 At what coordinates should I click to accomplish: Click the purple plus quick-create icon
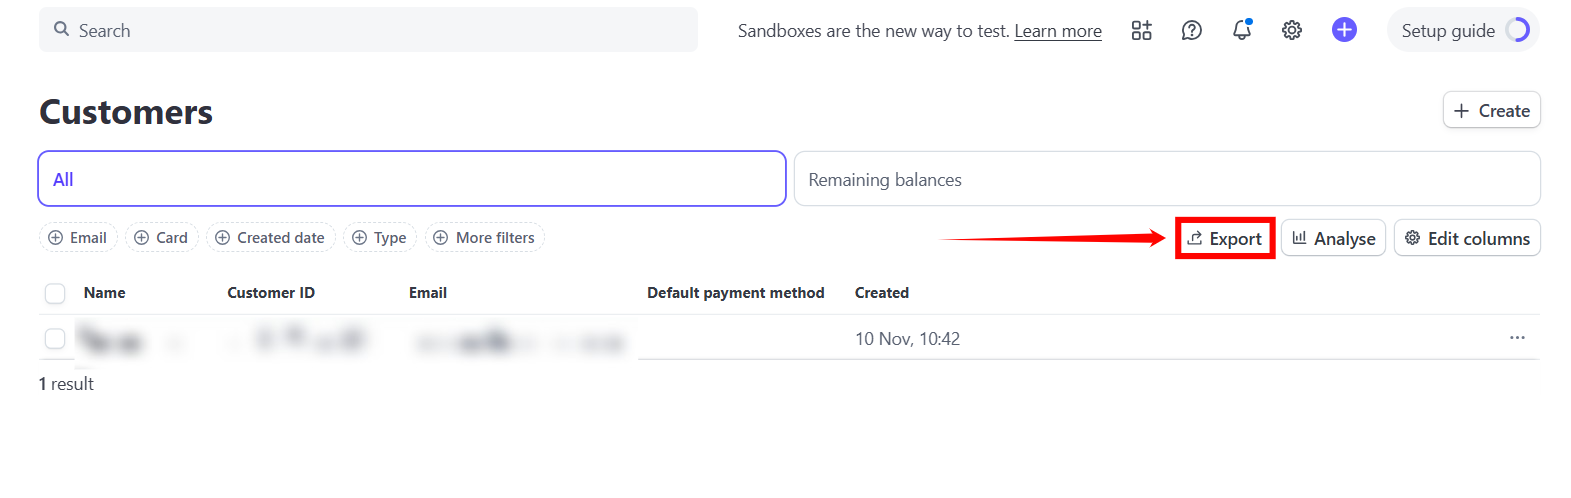(x=1344, y=30)
